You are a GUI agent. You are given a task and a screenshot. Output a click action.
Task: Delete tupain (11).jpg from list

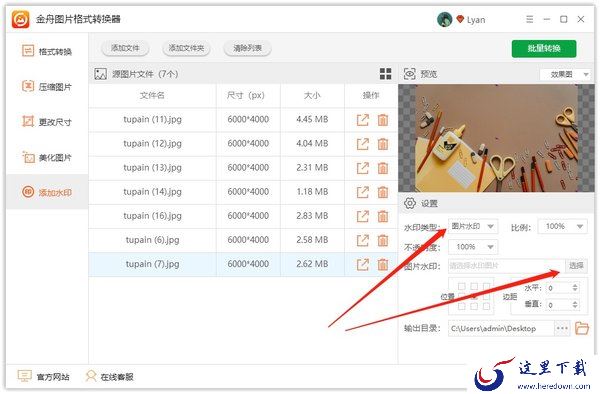point(383,120)
